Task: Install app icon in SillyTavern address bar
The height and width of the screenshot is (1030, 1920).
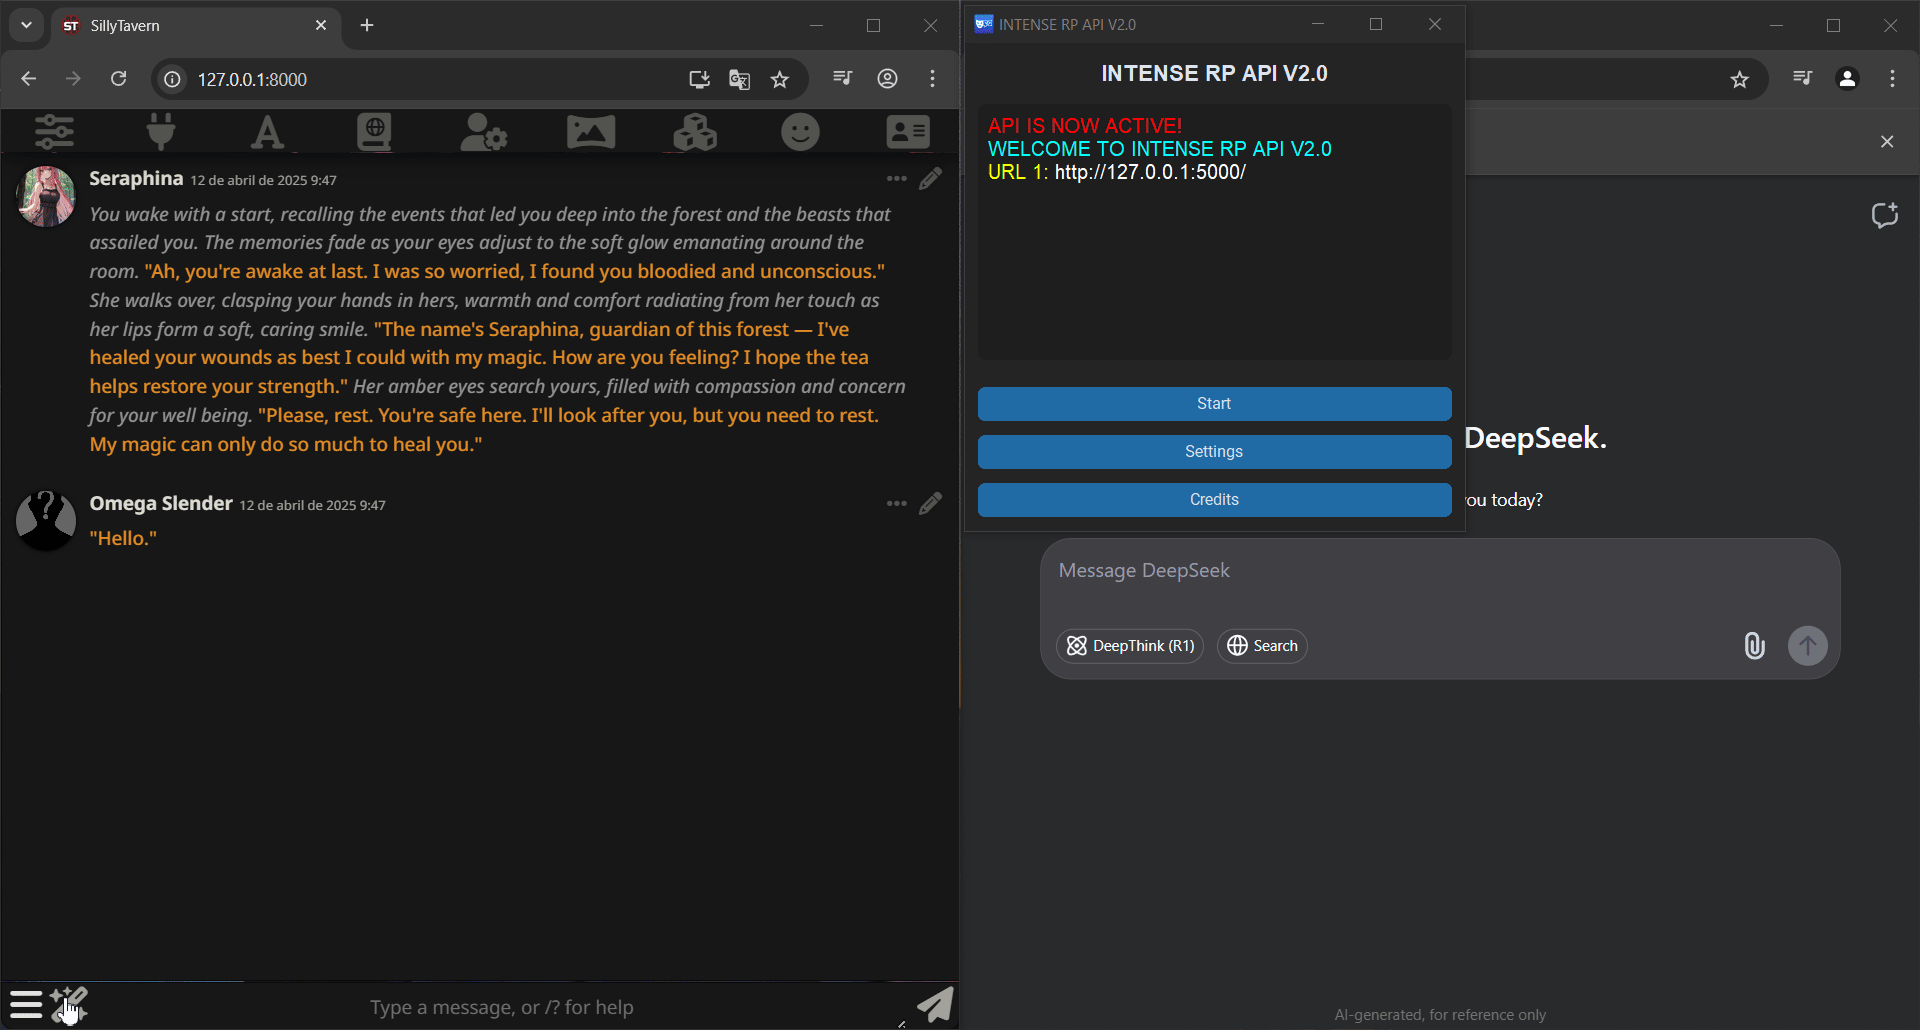Action: [699, 79]
